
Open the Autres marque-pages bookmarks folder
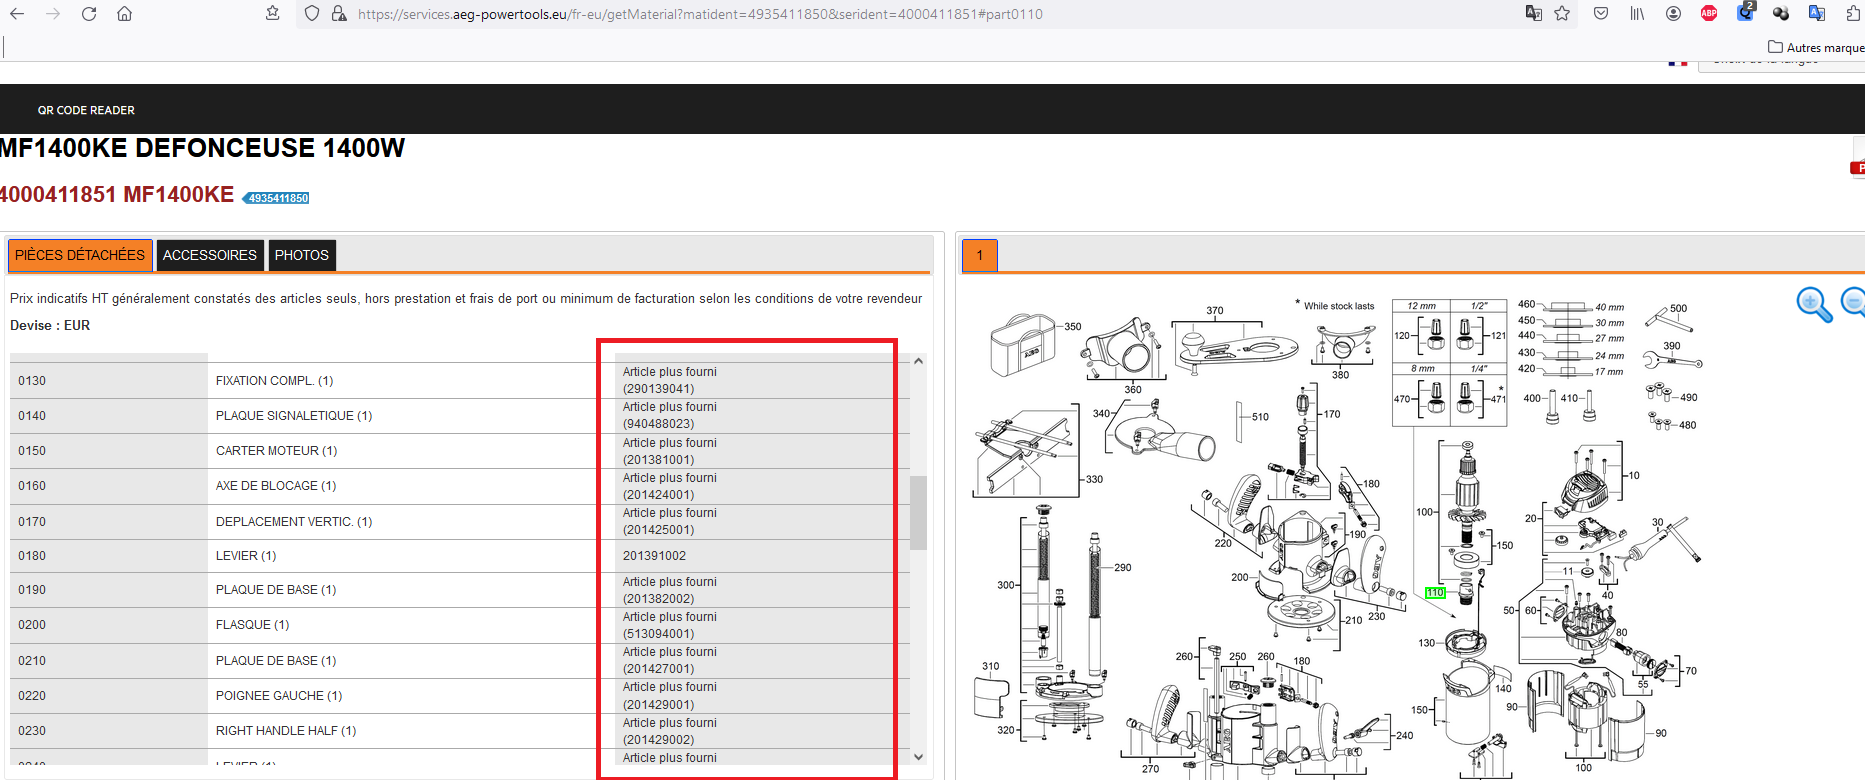point(1816,47)
